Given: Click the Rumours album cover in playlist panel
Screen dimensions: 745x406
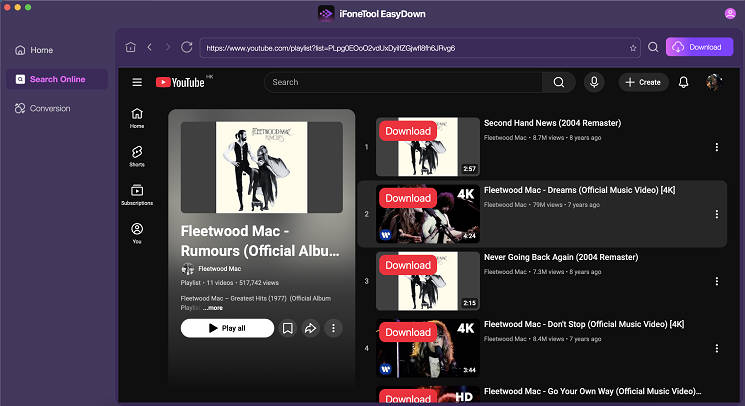Looking at the screenshot, I should point(262,167).
